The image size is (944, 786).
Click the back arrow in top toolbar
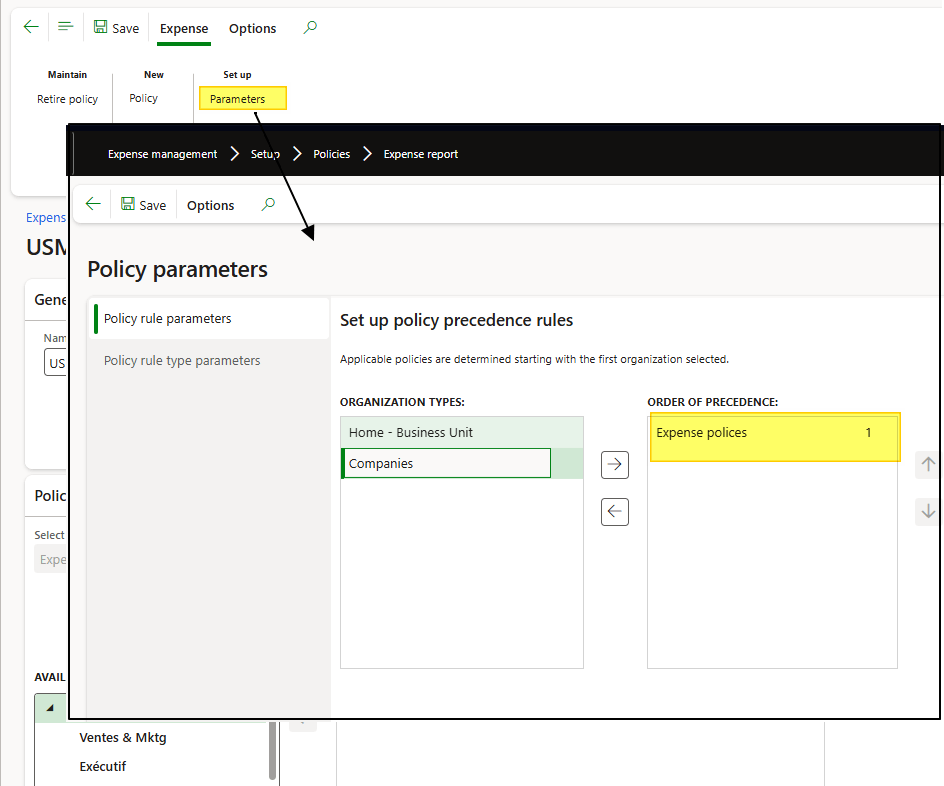pyautogui.click(x=31, y=27)
